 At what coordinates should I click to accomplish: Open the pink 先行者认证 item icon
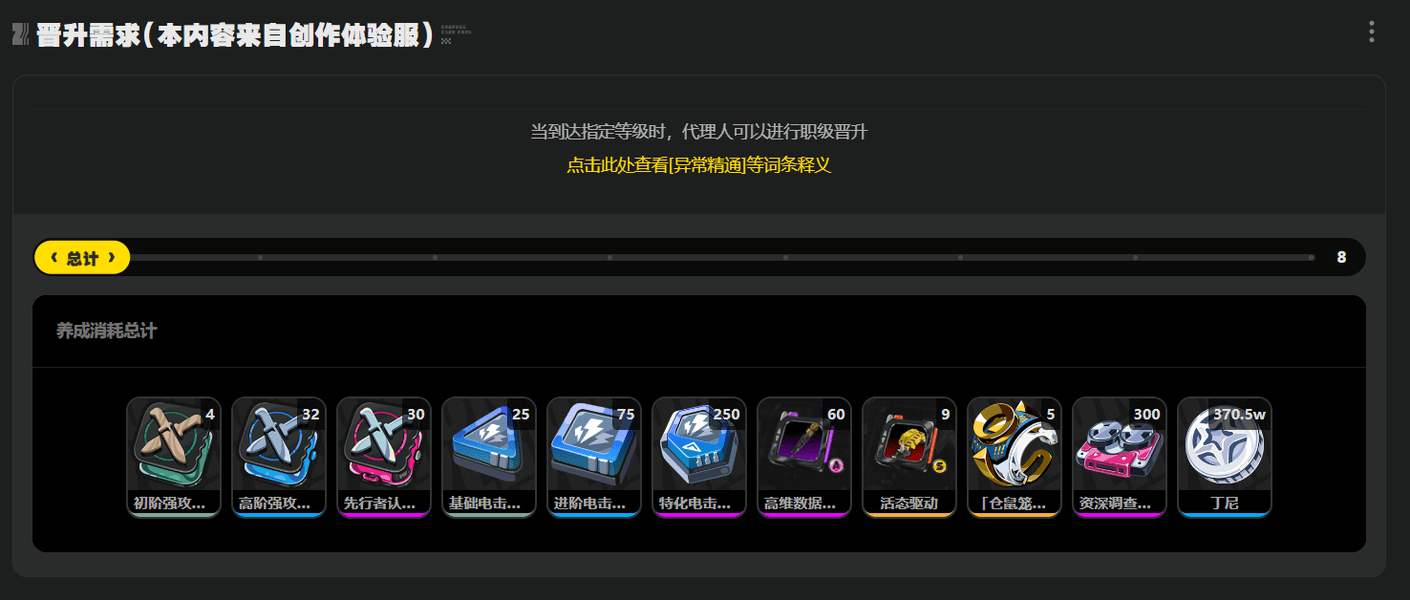pos(384,457)
